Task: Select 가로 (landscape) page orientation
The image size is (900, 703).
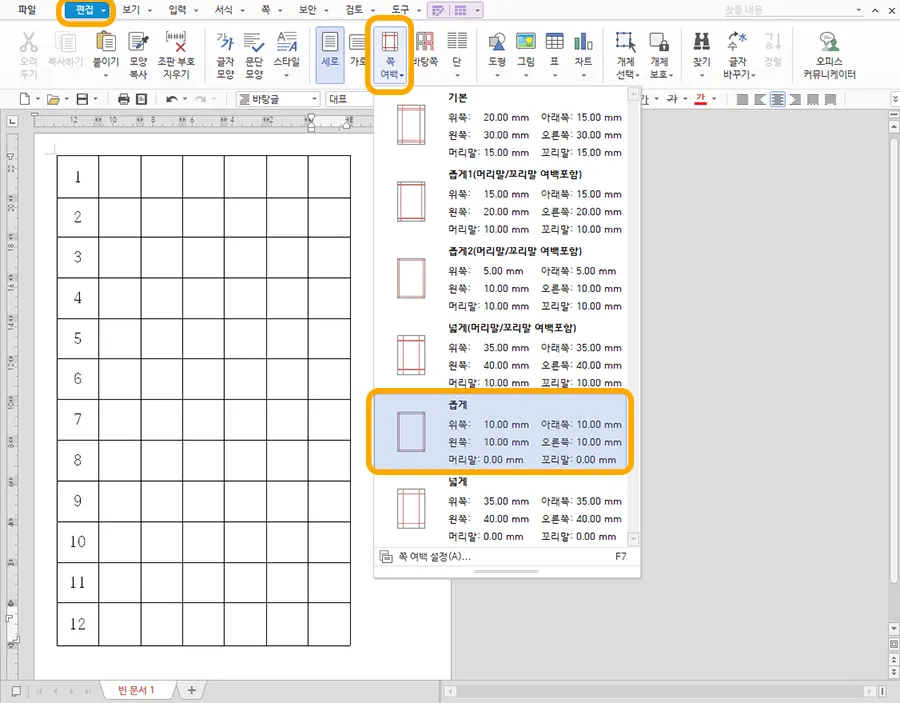Action: tap(358, 55)
